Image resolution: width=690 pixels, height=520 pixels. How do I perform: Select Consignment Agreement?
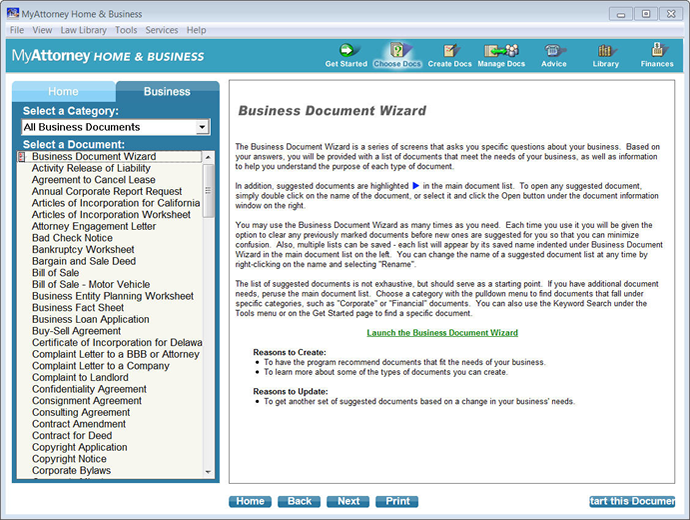click(87, 401)
